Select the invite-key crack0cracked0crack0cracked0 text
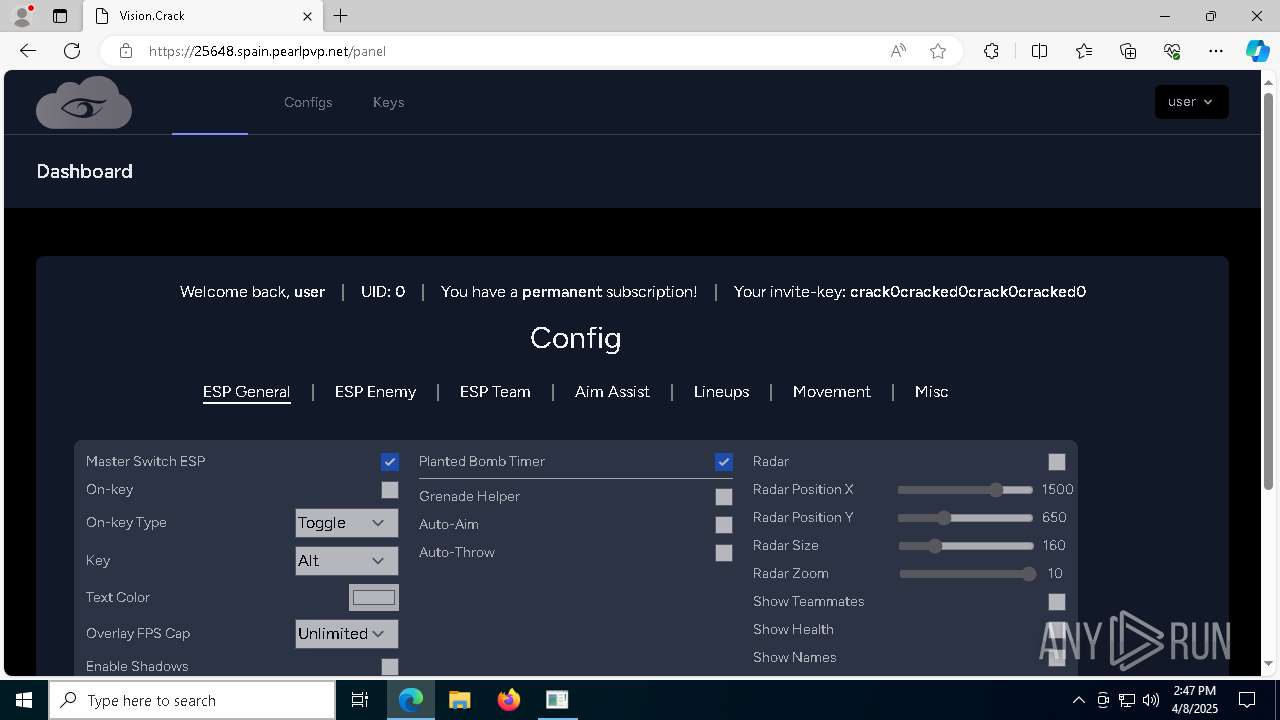 [x=968, y=292]
